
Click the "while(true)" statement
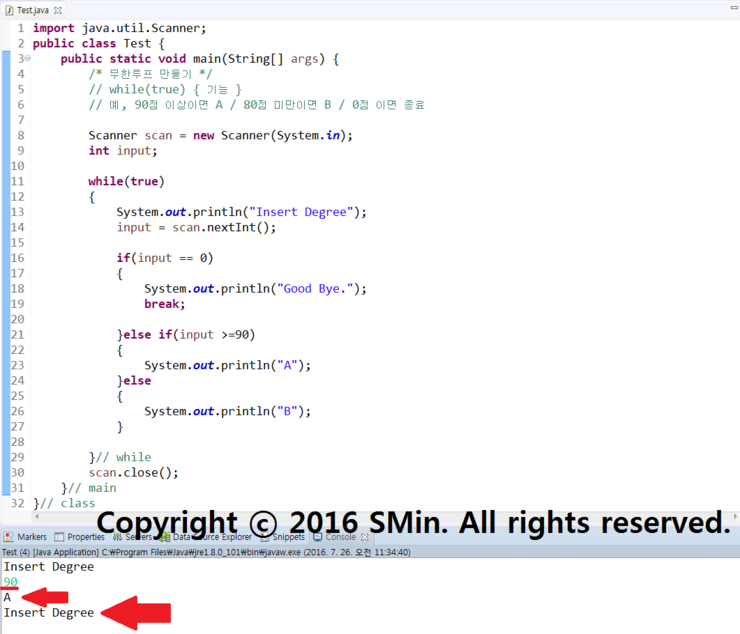[x=126, y=181]
